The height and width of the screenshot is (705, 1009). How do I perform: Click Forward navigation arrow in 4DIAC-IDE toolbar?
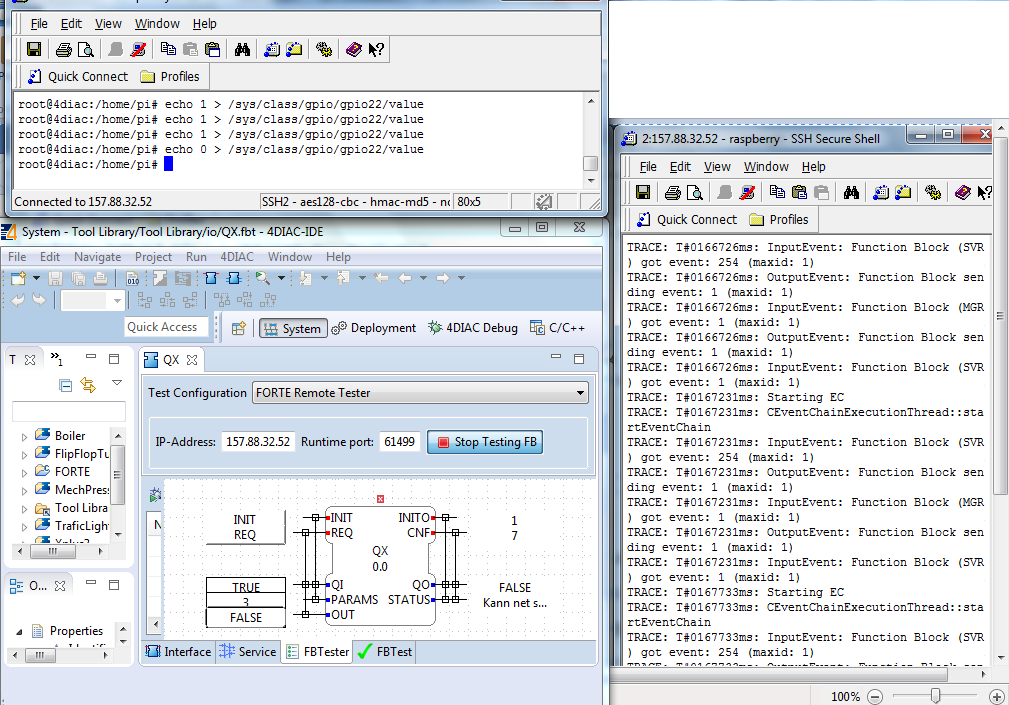(443, 278)
